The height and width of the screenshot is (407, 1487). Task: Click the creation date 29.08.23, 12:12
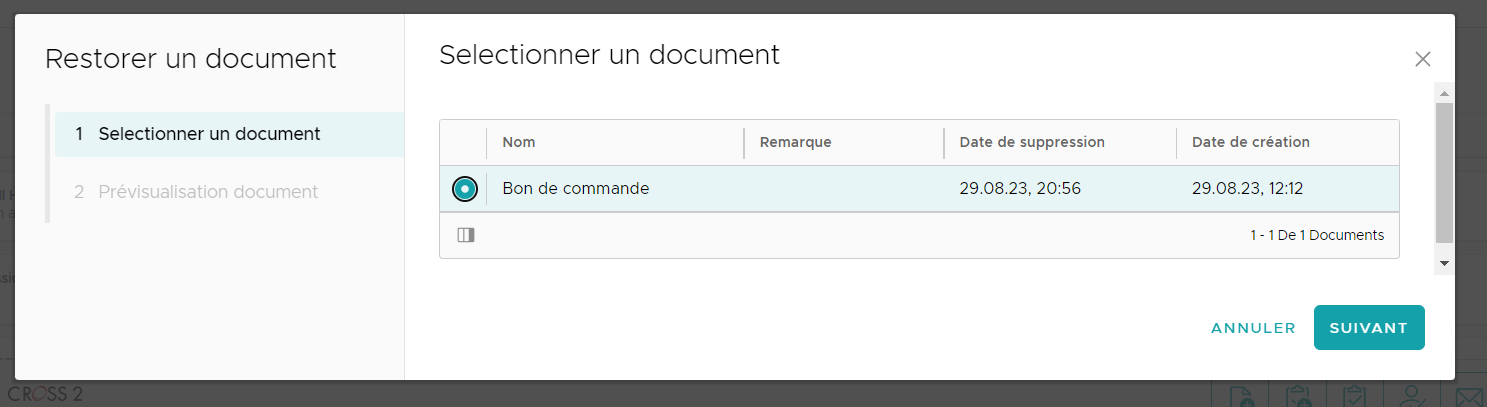(x=1247, y=188)
